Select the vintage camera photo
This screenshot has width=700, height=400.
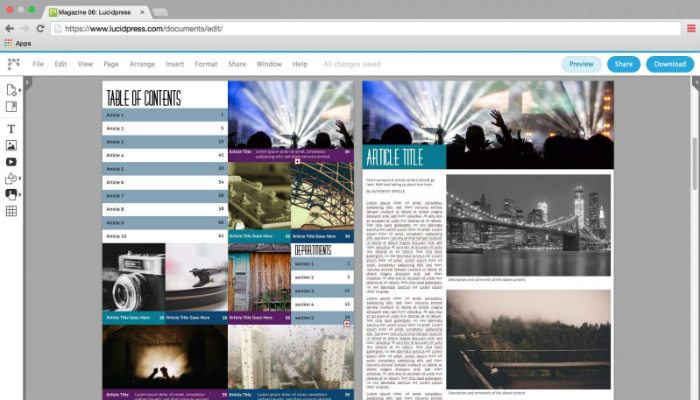point(134,277)
